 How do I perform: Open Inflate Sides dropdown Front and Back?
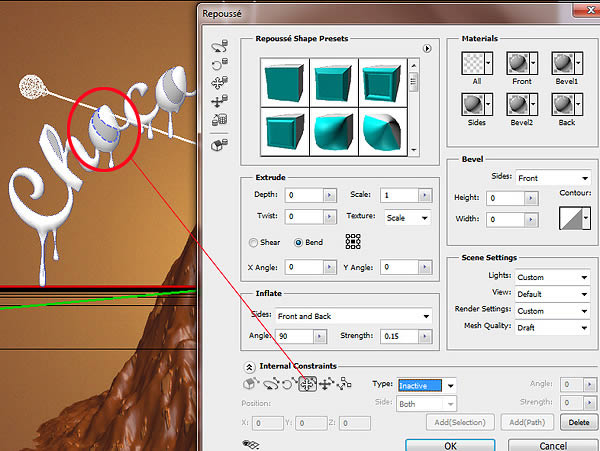pyautogui.click(x=354, y=316)
